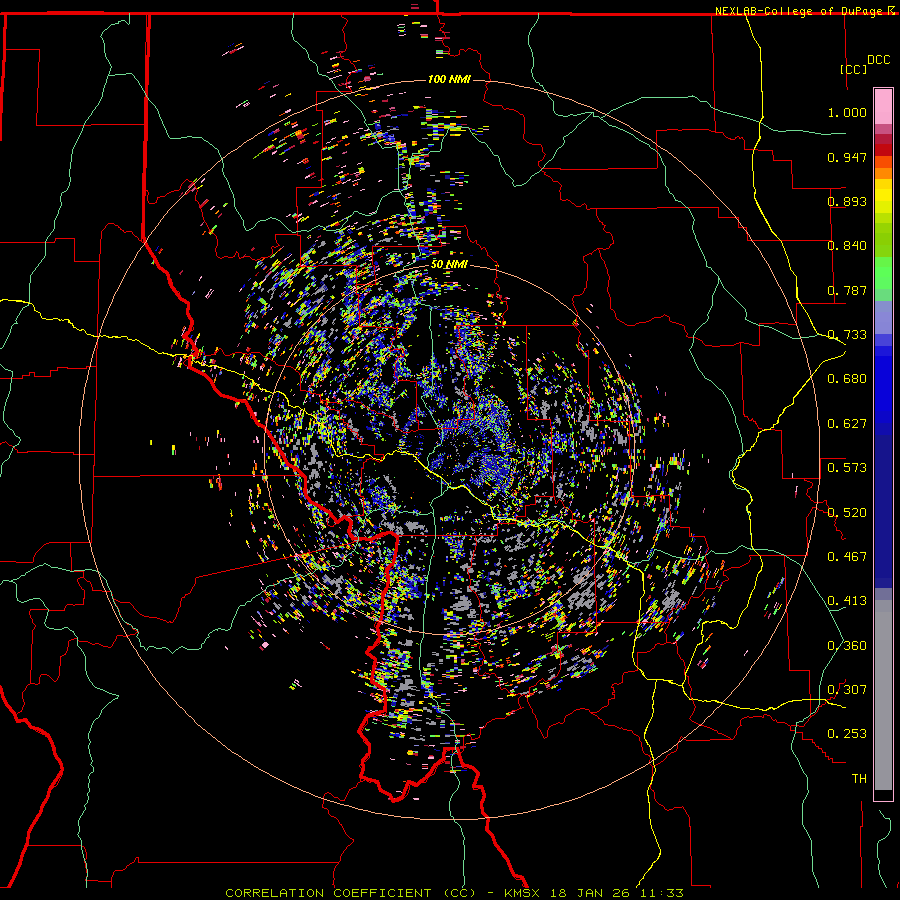Pick the red swatch on color bar
The height and width of the screenshot is (900, 900).
pos(883,150)
